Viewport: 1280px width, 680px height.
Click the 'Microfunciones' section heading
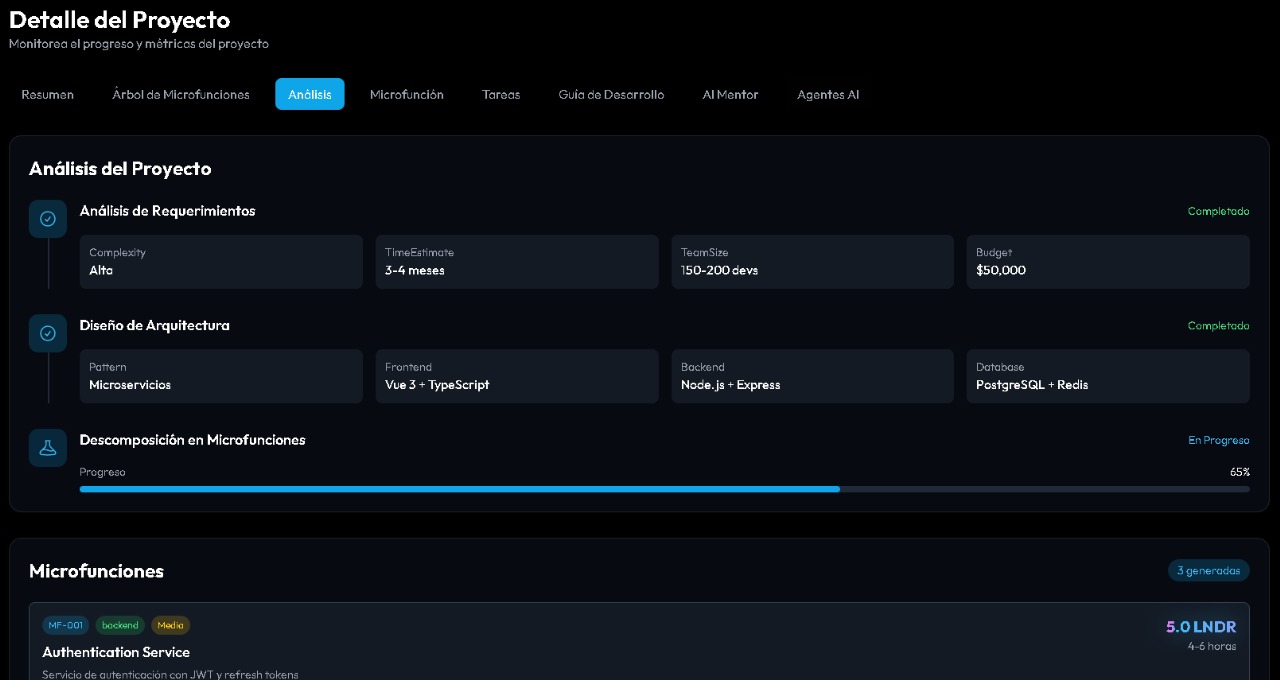point(96,571)
